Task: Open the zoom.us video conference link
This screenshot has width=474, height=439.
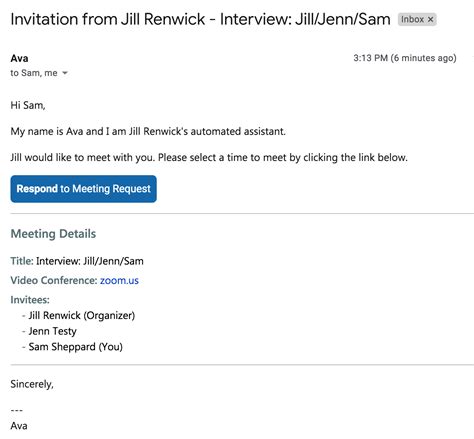Action: pyautogui.click(x=119, y=280)
